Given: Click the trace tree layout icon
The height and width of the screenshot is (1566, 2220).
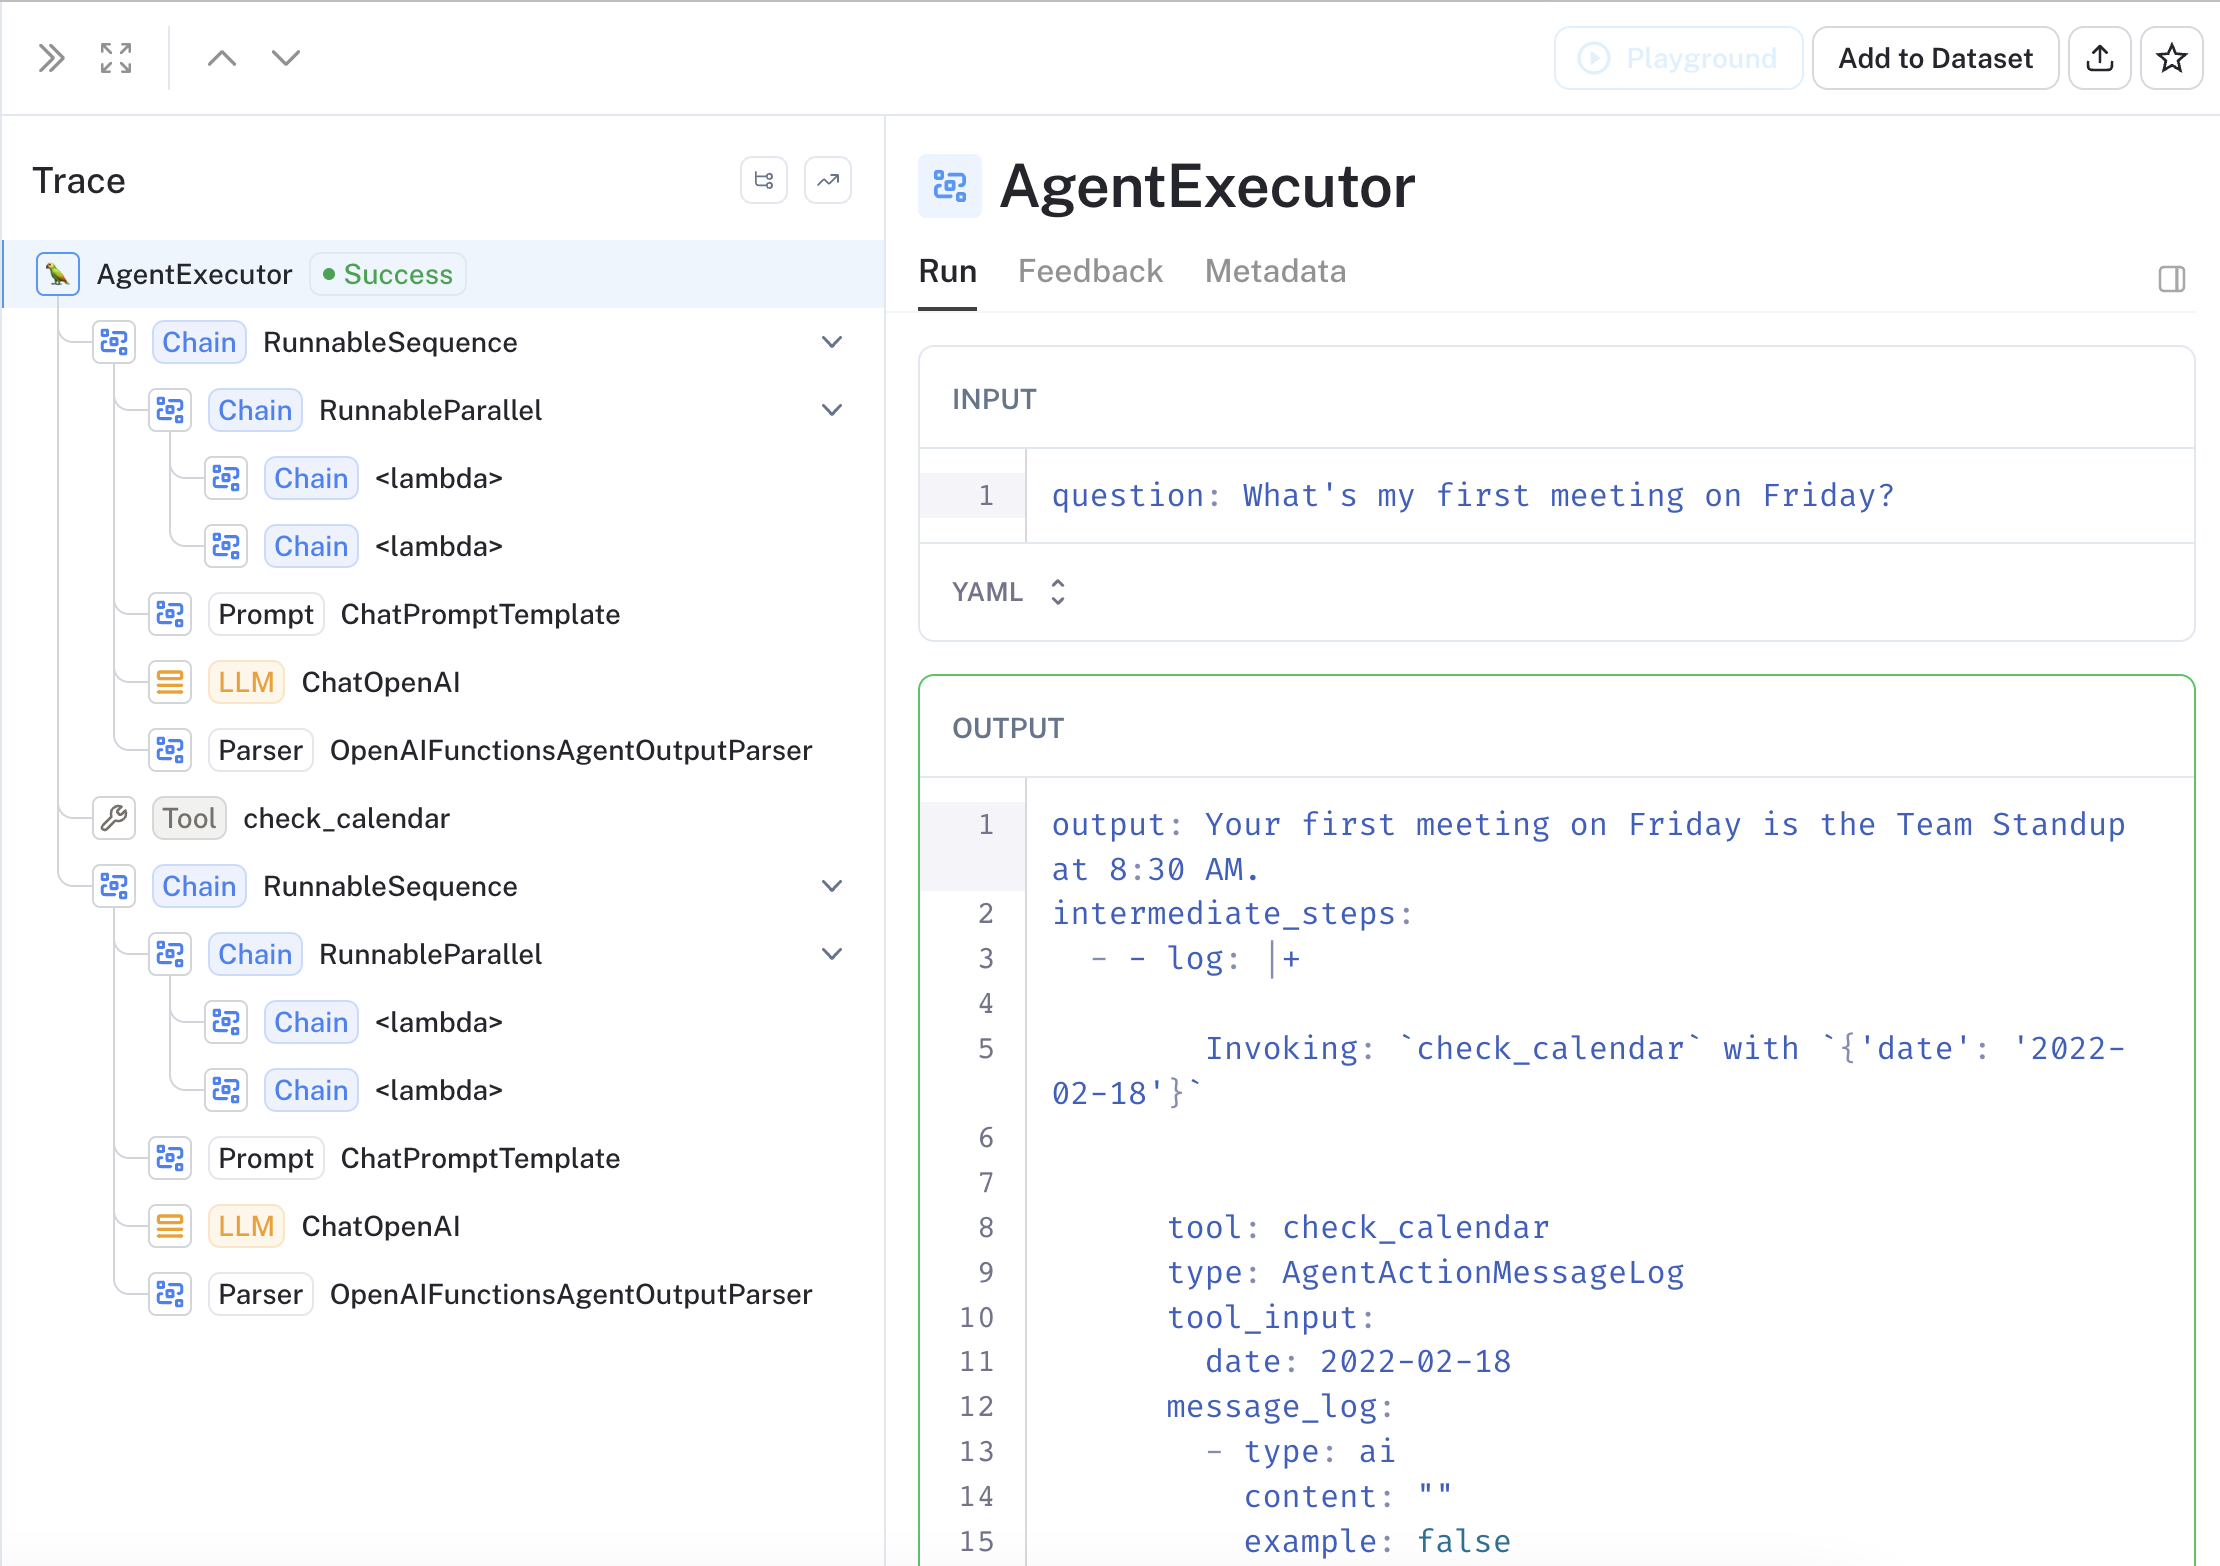Looking at the screenshot, I should point(764,181).
